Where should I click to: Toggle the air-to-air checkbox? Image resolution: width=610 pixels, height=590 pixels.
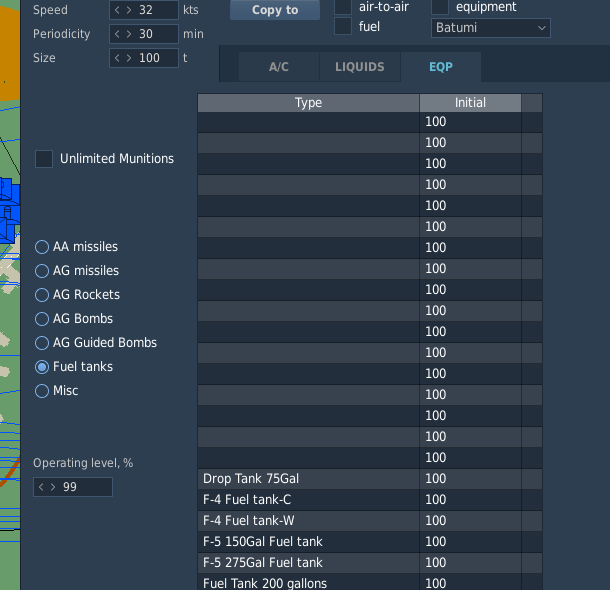[x=343, y=7]
